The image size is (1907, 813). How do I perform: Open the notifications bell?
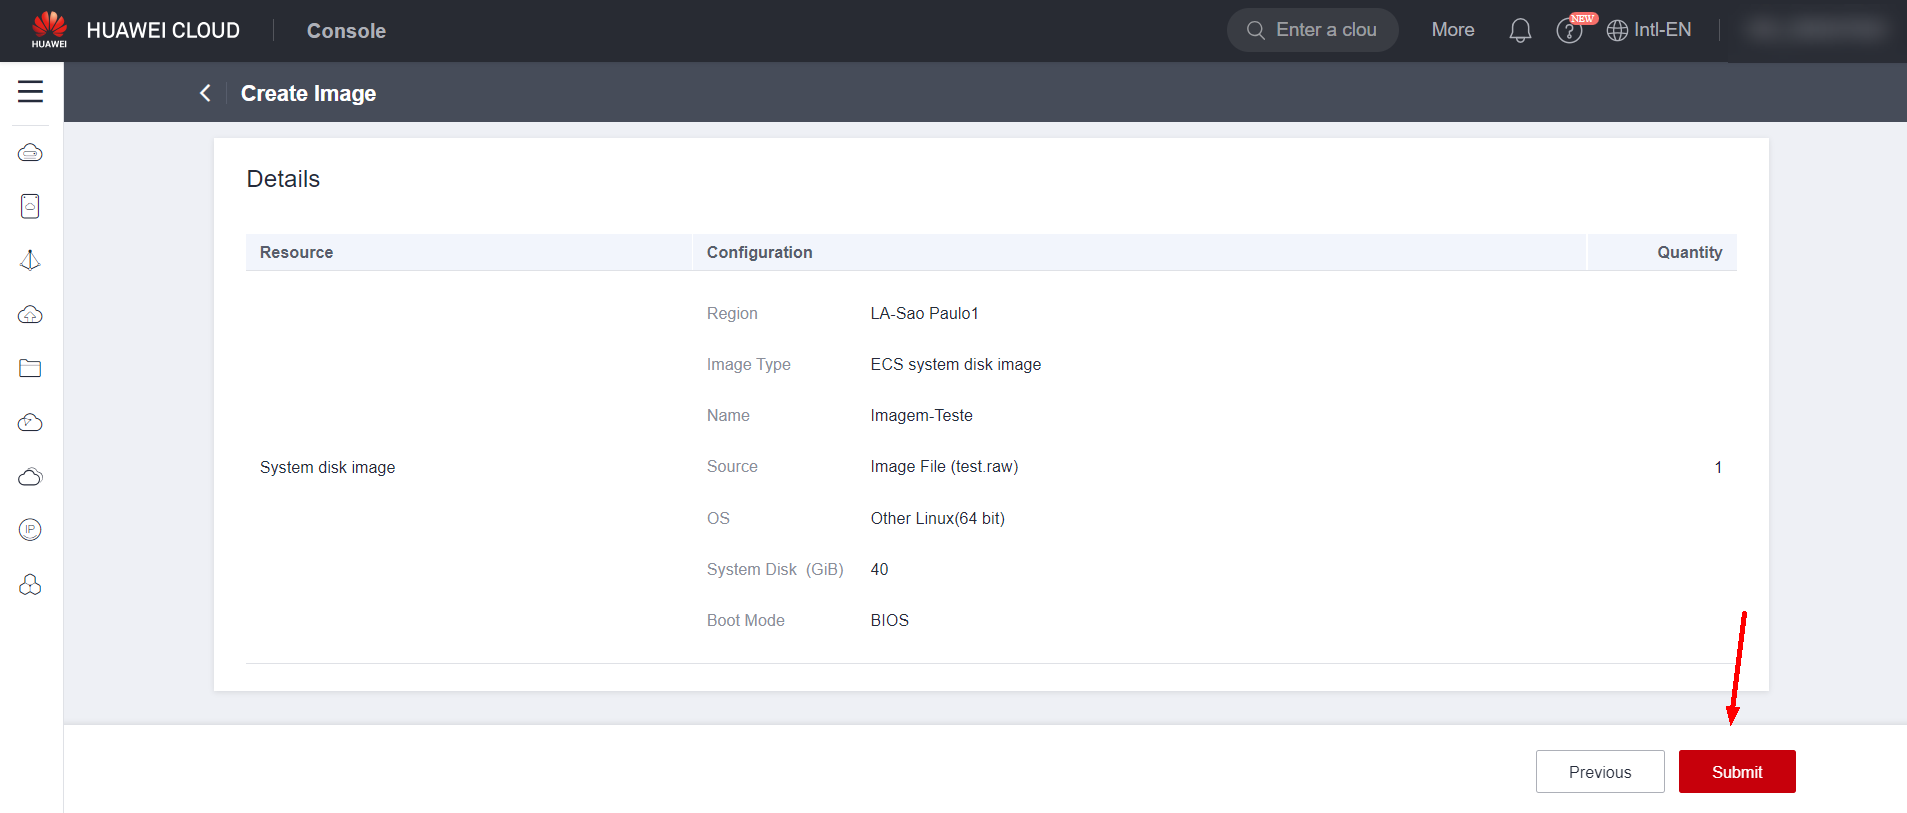pyautogui.click(x=1520, y=31)
